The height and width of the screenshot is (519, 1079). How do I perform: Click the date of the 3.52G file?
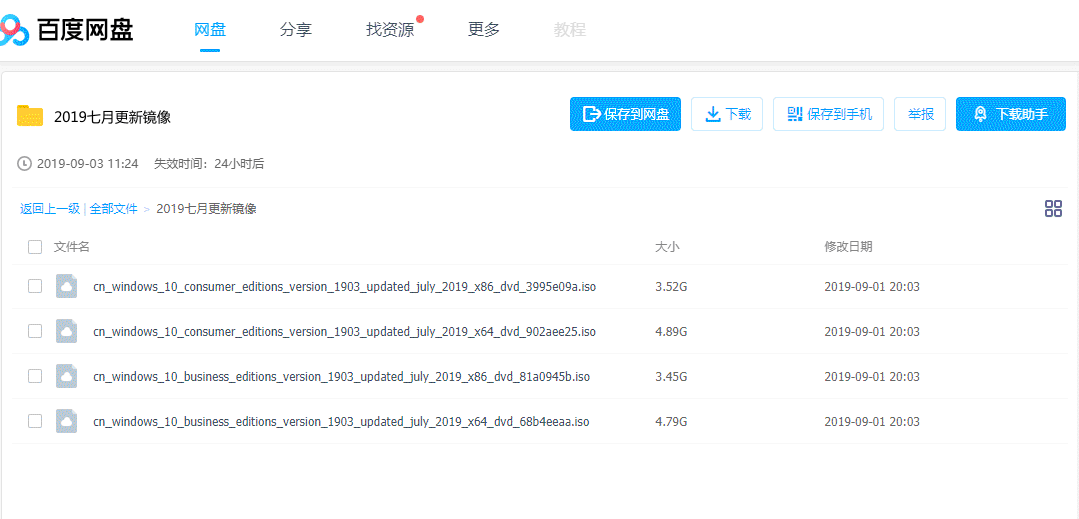point(872,287)
